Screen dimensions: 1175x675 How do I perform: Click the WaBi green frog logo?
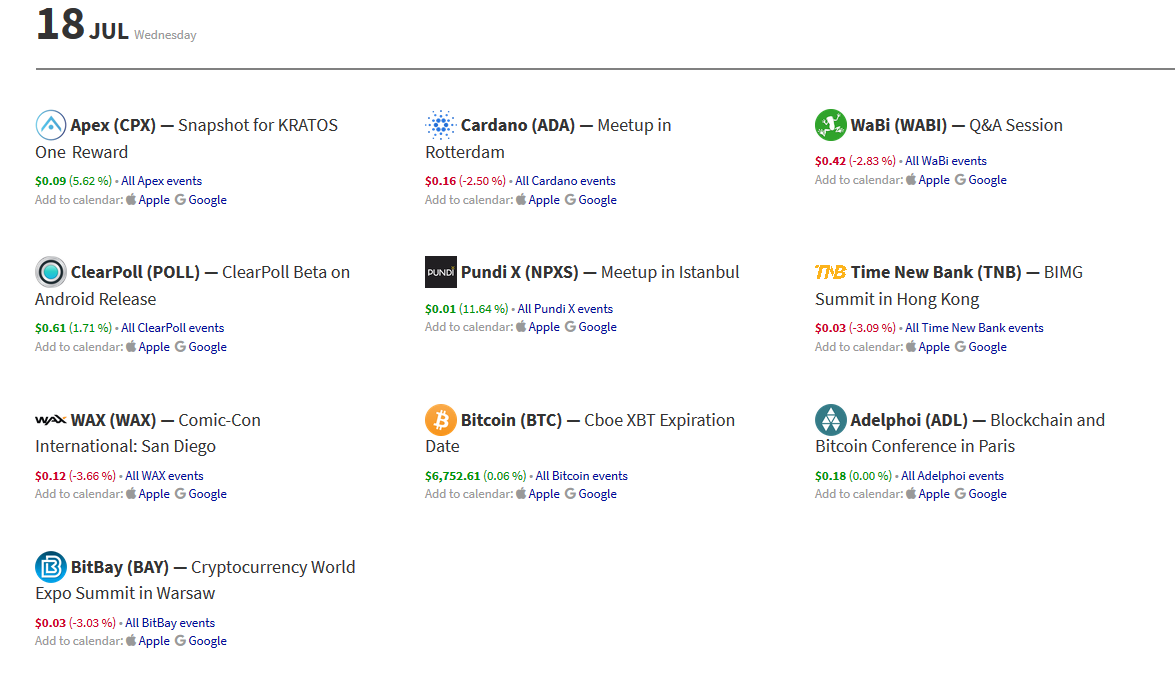[830, 125]
